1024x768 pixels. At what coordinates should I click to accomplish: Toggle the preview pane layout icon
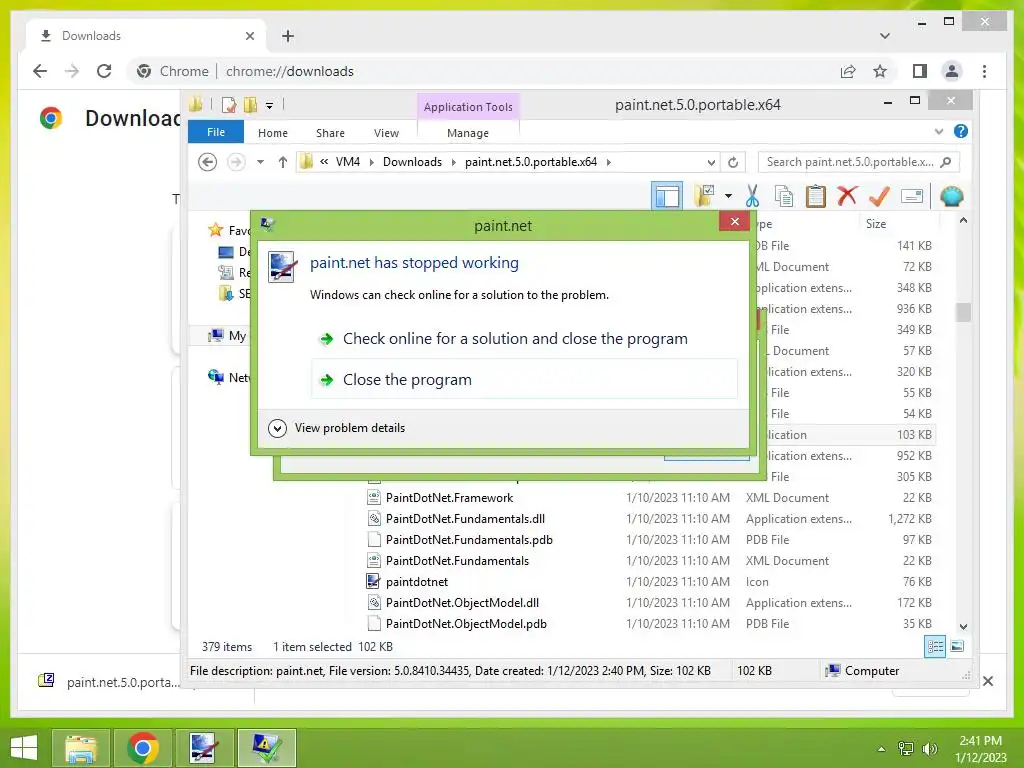[x=667, y=196]
